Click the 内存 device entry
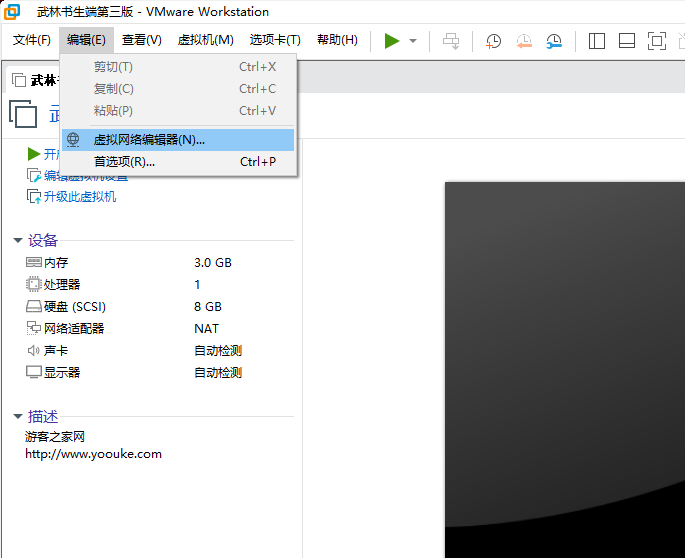The height and width of the screenshot is (558, 685). tap(55, 263)
